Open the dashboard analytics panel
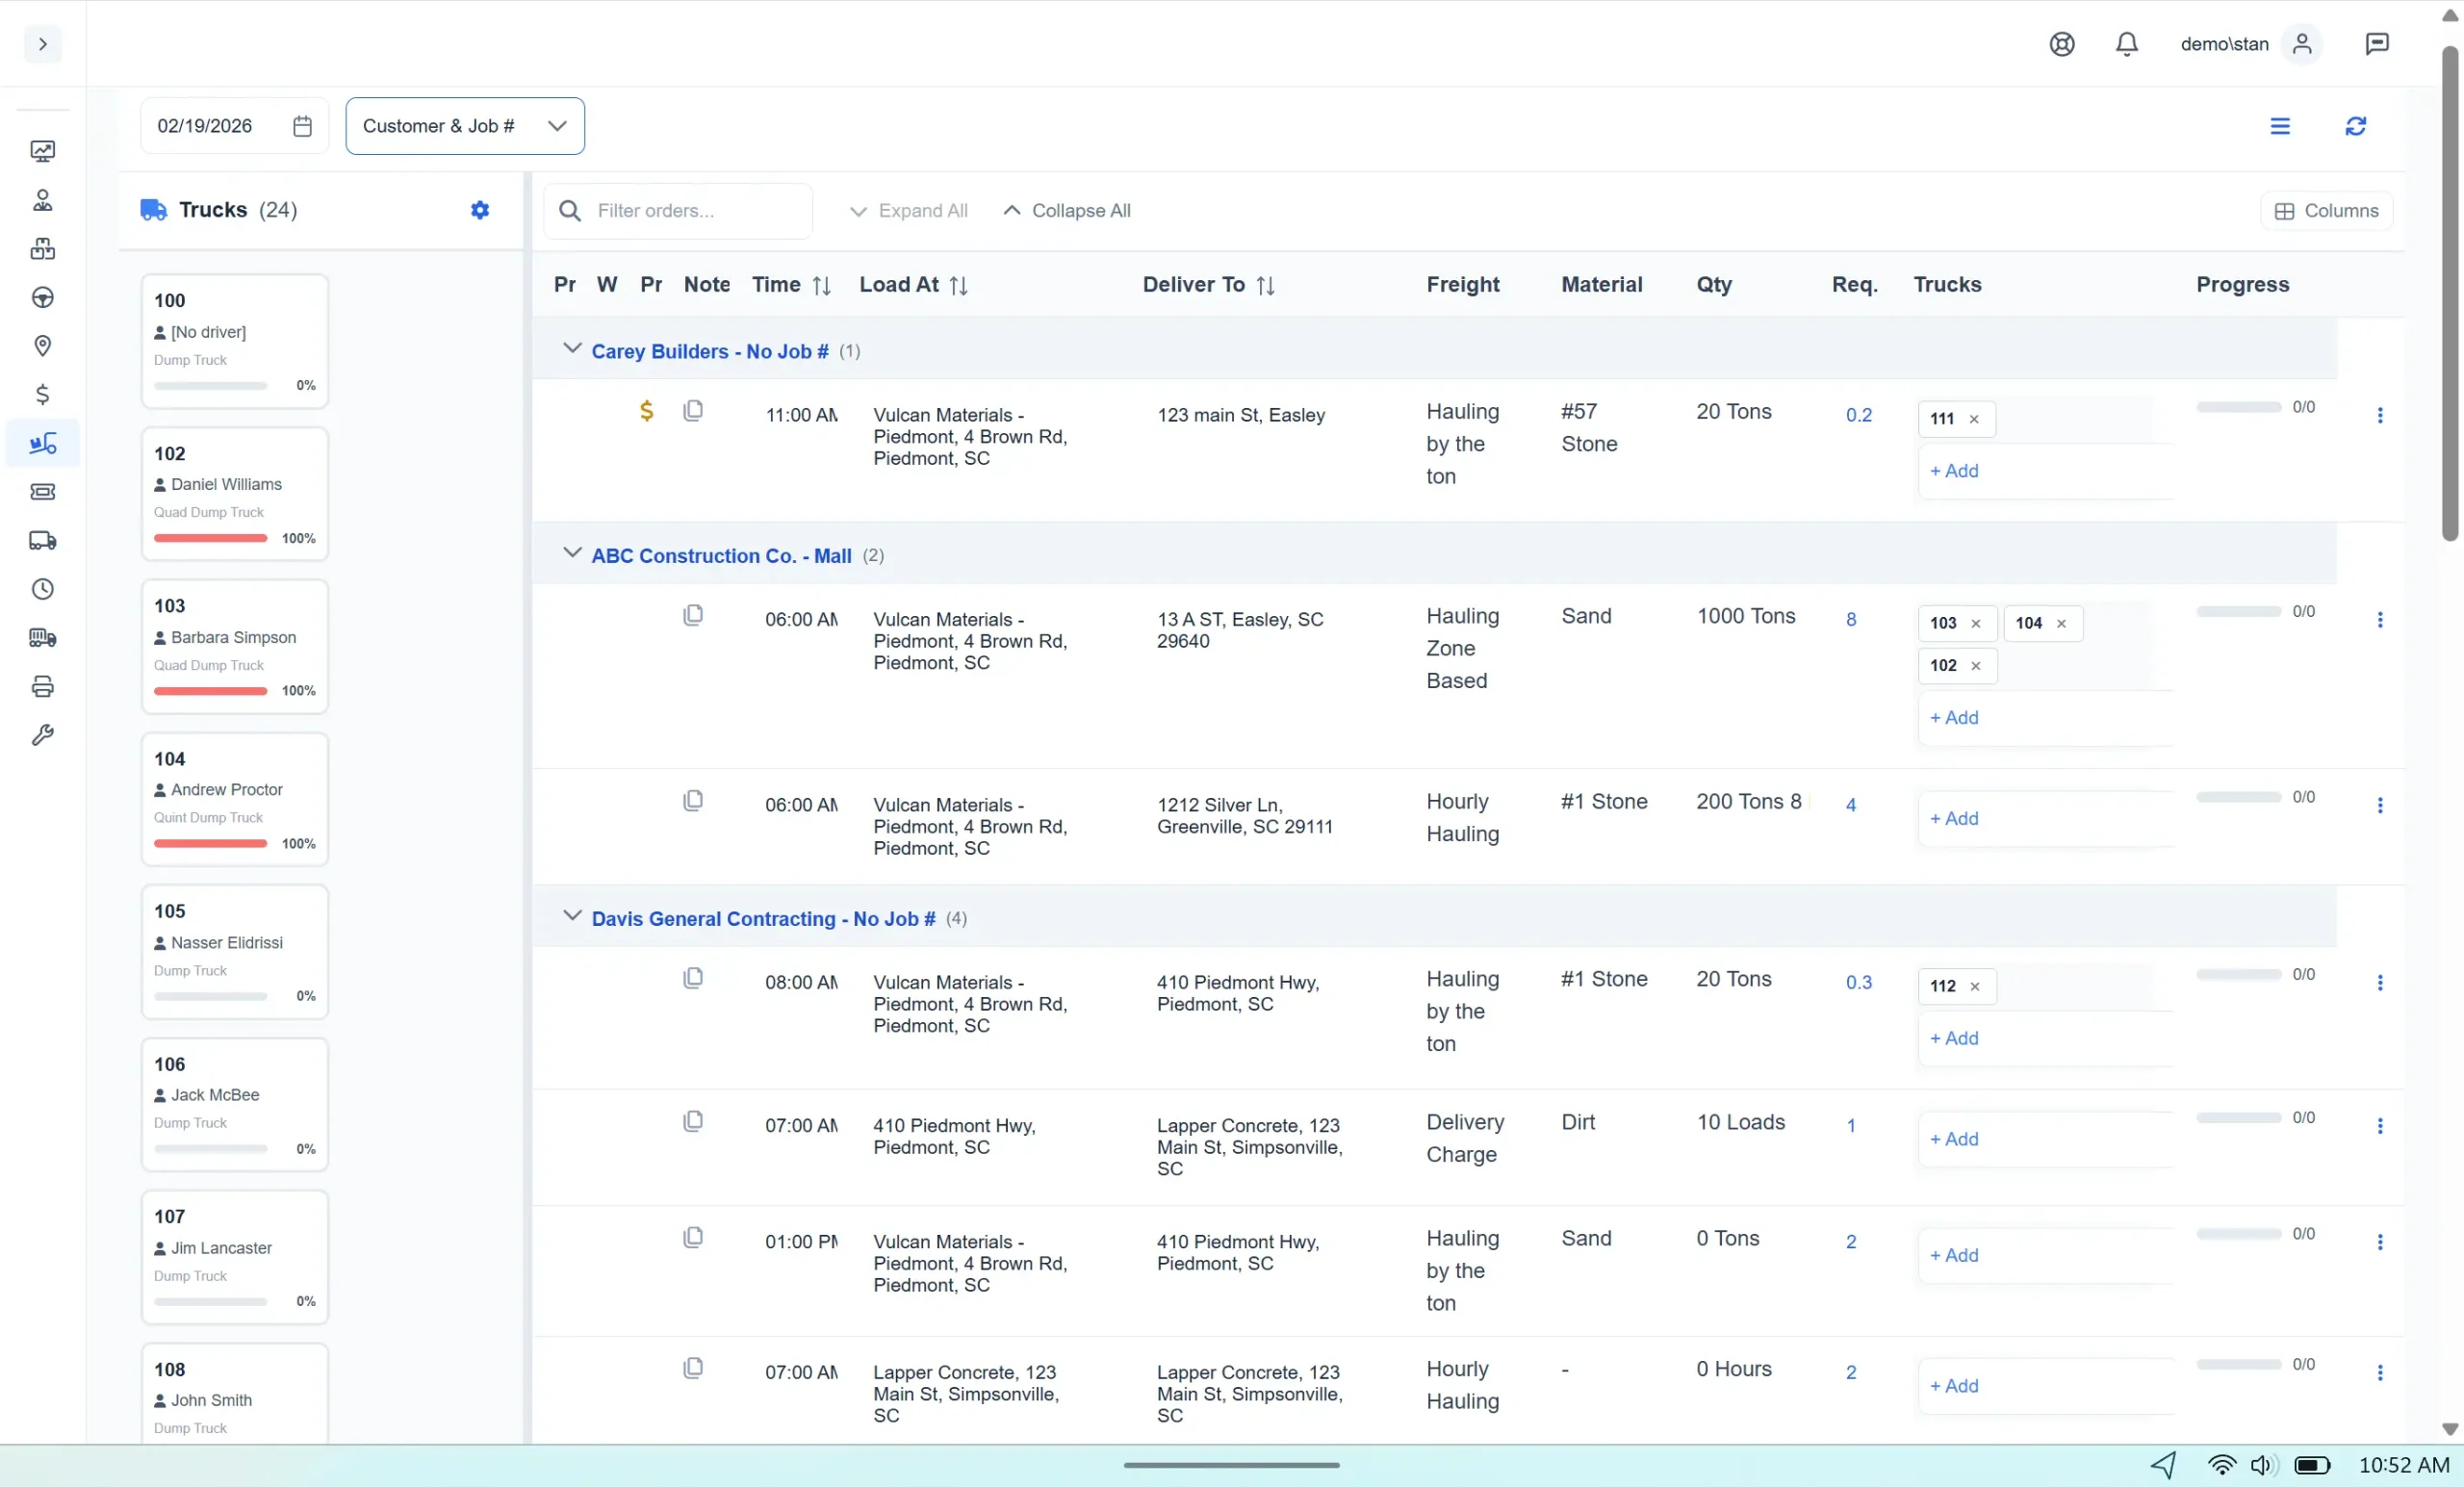2464x1487 pixels. 43,151
